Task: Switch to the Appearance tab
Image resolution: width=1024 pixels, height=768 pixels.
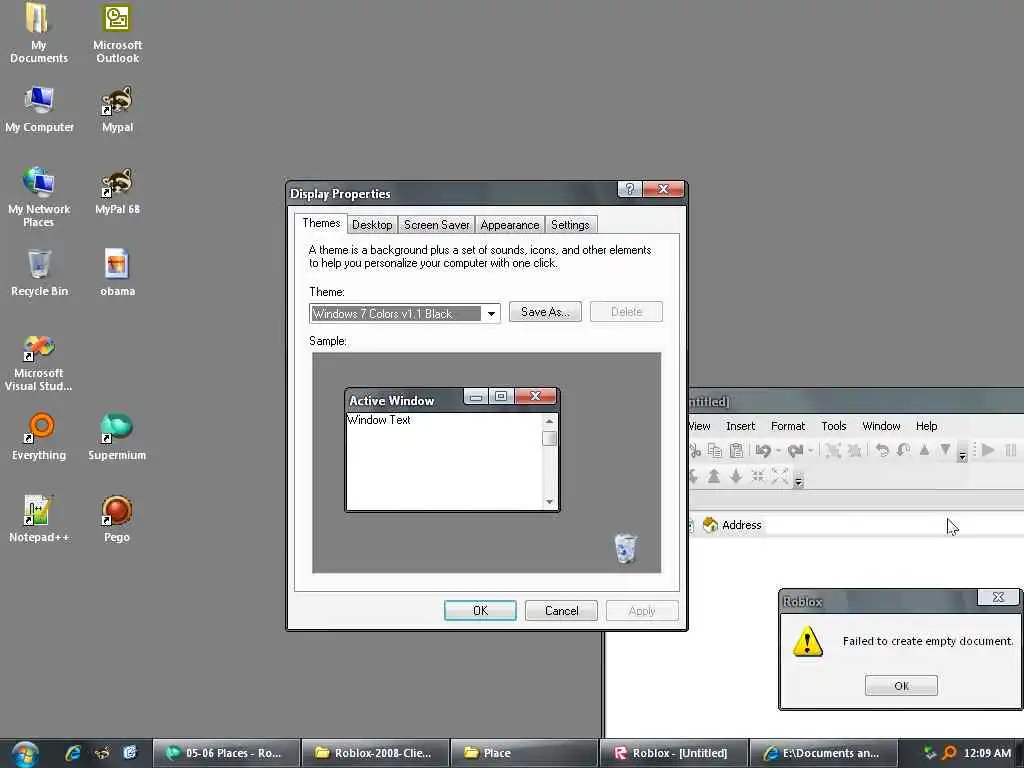Action: (509, 225)
